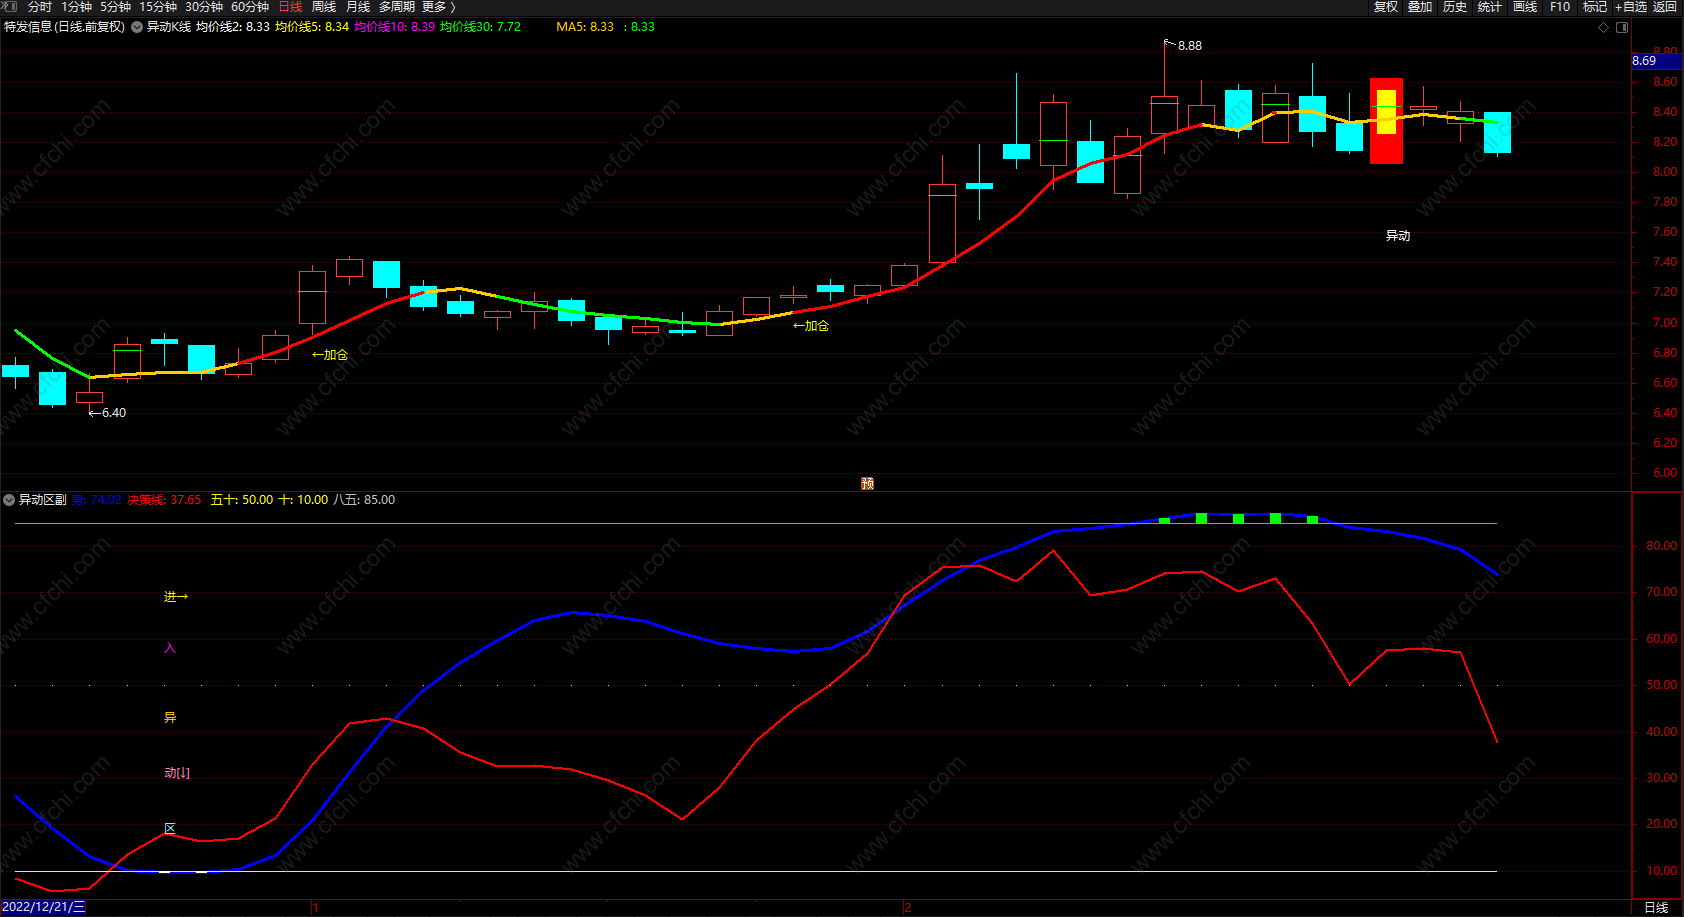Image resolution: width=1684 pixels, height=917 pixels.
Task: Click the MA5: 8.33 label
Action: [x=585, y=27]
